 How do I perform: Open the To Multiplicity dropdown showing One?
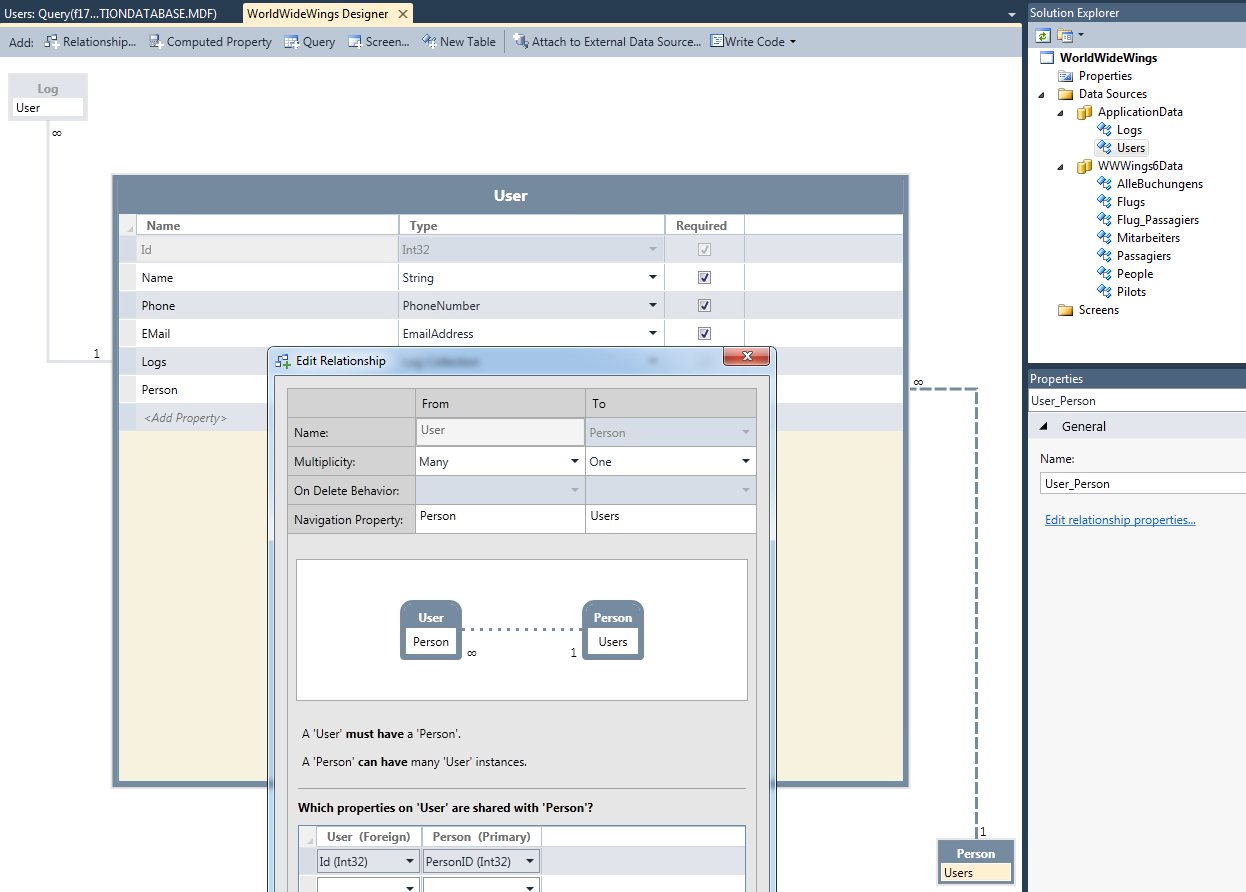pyautogui.click(x=745, y=462)
